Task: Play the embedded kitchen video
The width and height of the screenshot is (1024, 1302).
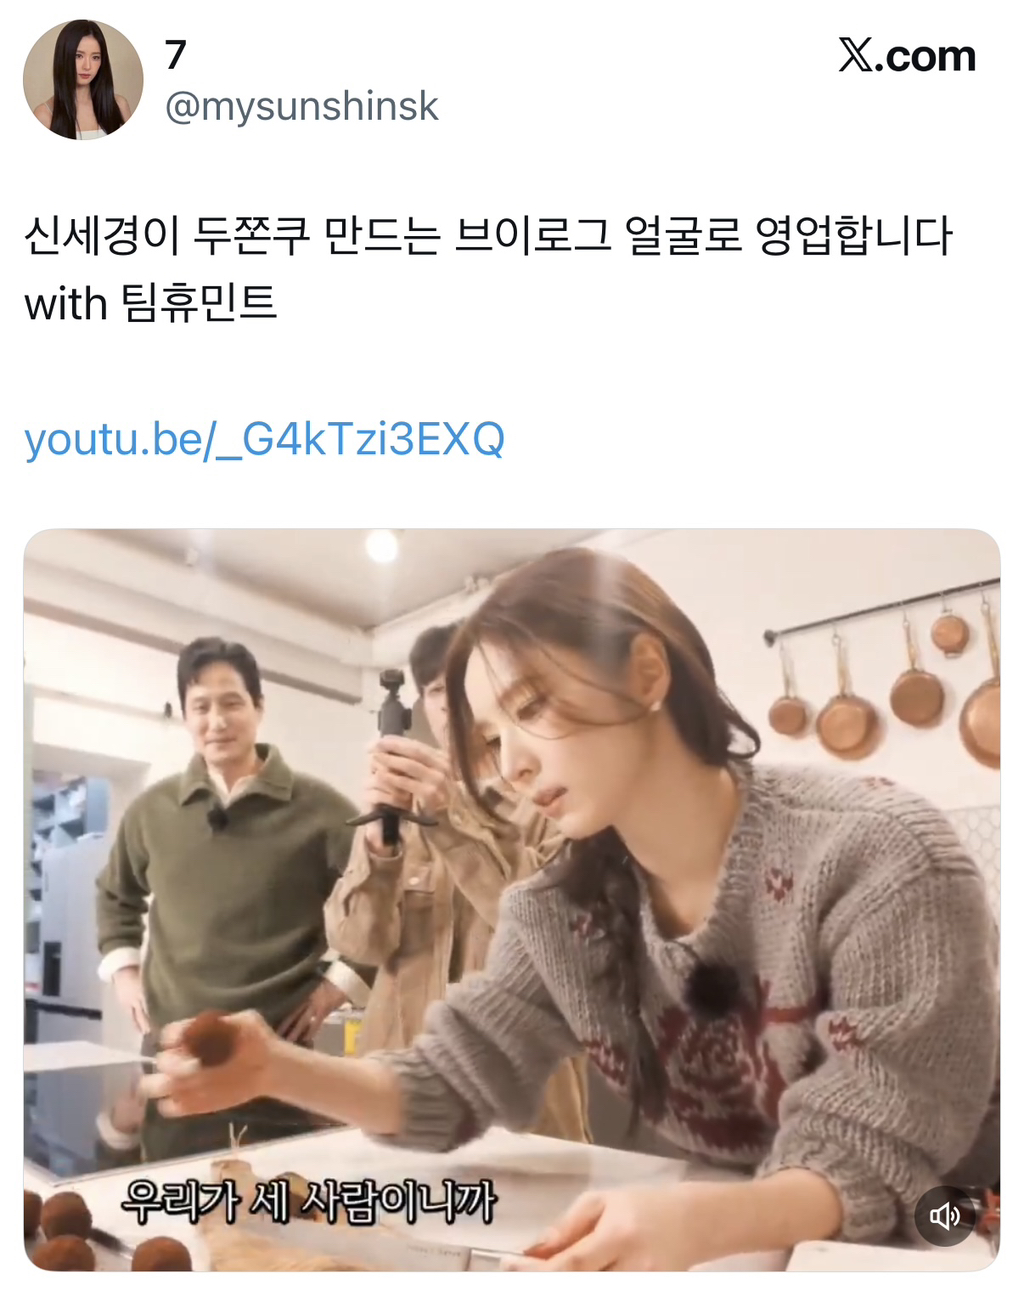Action: coord(512,900)
